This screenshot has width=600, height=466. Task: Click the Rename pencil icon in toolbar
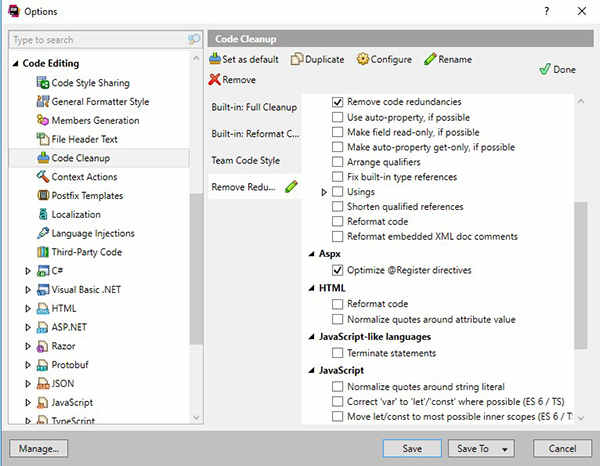pyautogui.click(x=430, y=59)
